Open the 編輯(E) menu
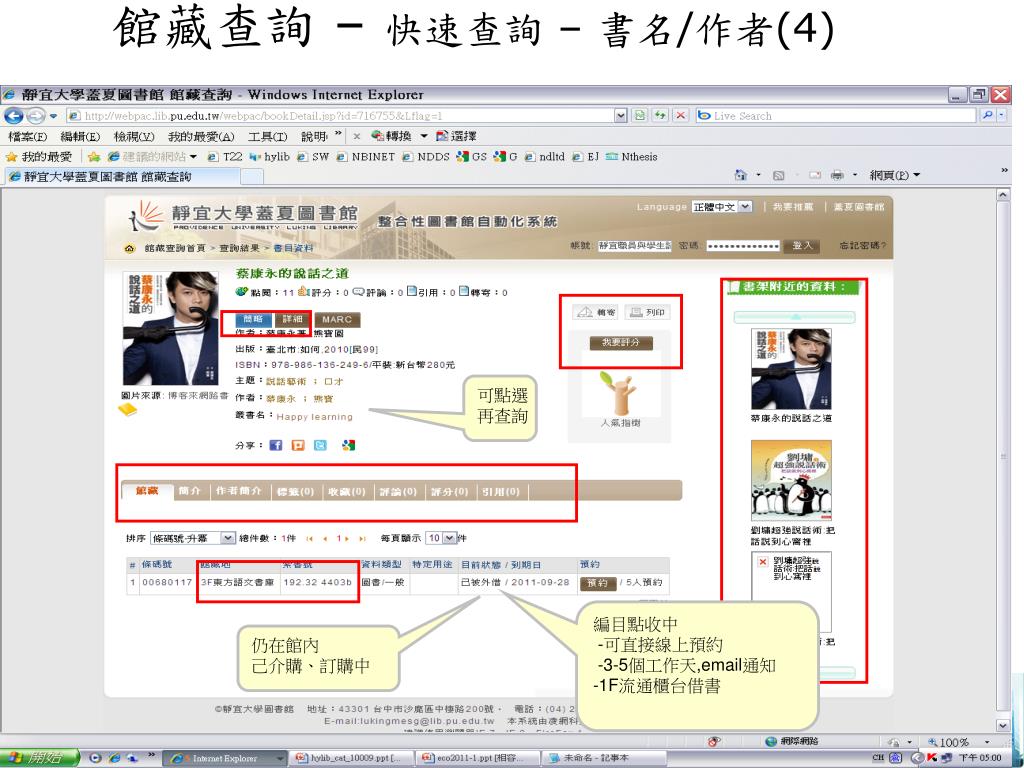The height and width of the screenshot is (768, 1024). point(80,136)
